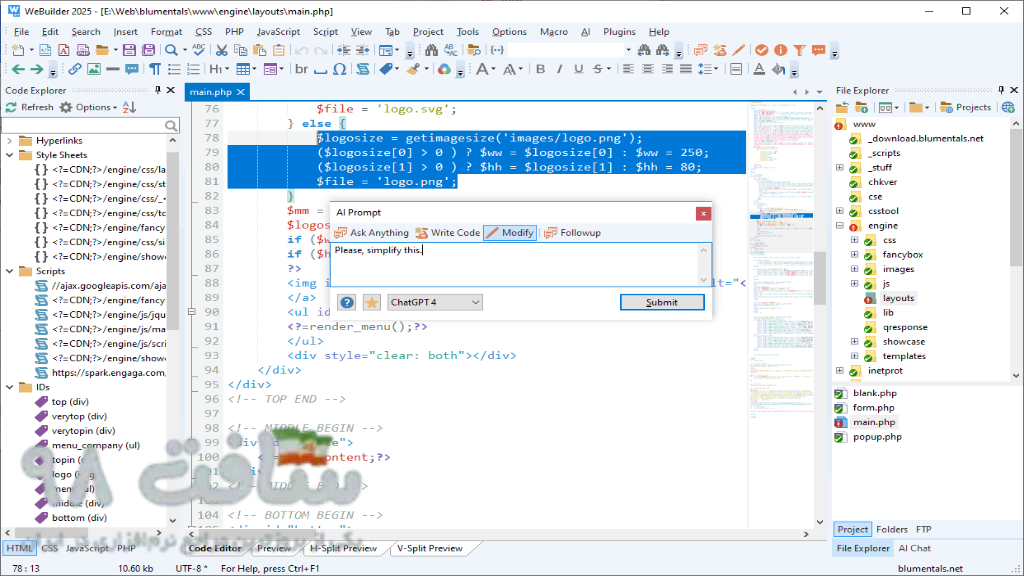This screenshot has height=576, width=1024.
Task: Collapse the Scripts tree node
Action: tap(9, 271)
